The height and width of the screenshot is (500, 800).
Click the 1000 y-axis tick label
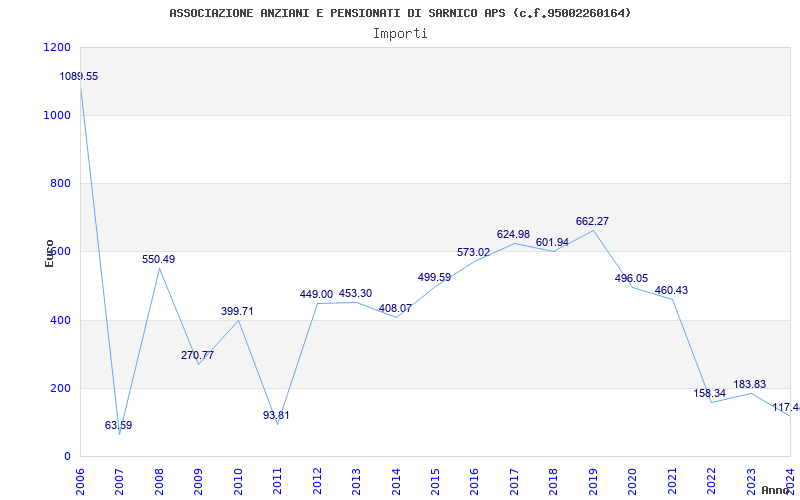pos(58,115)
